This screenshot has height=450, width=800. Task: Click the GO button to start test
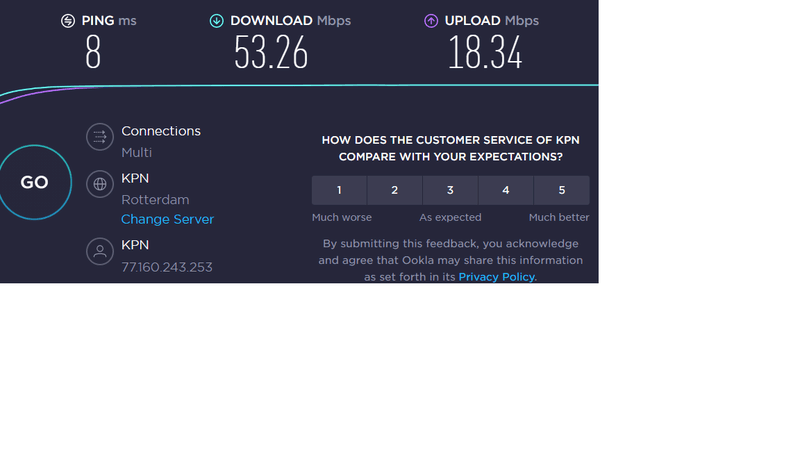click(35, 182)
